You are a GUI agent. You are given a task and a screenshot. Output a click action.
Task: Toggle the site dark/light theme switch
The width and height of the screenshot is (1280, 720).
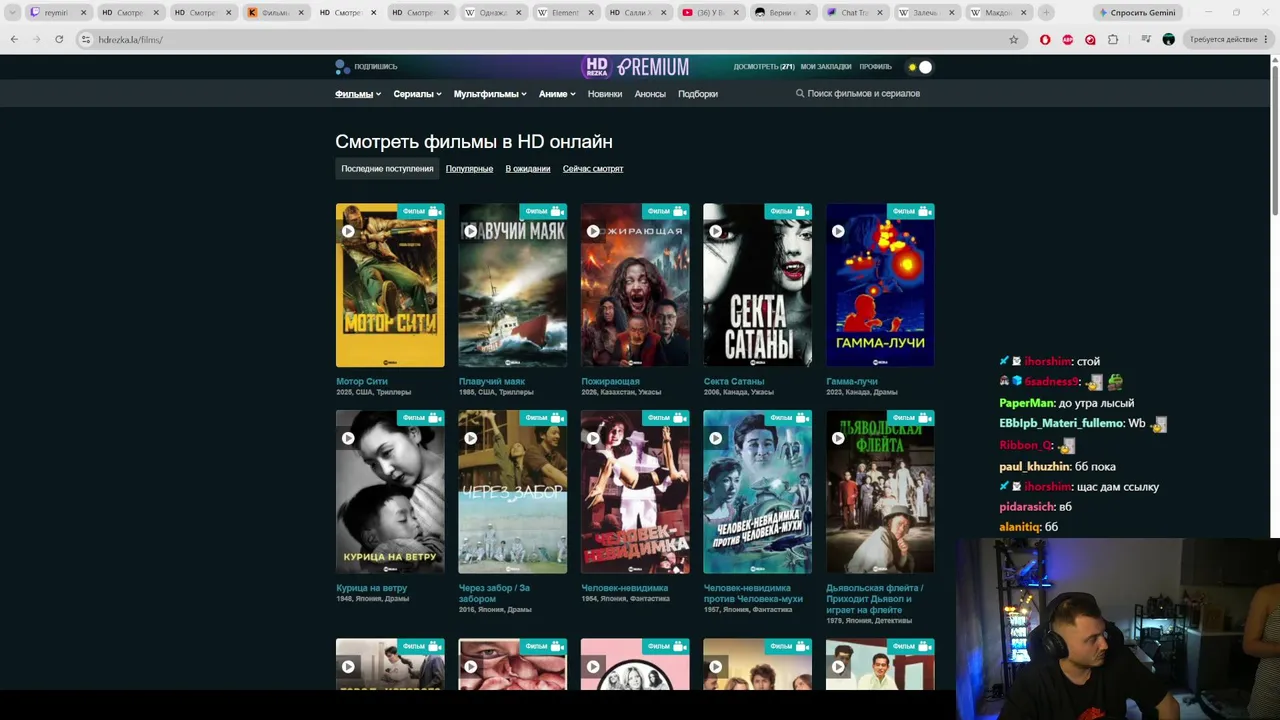920,67
